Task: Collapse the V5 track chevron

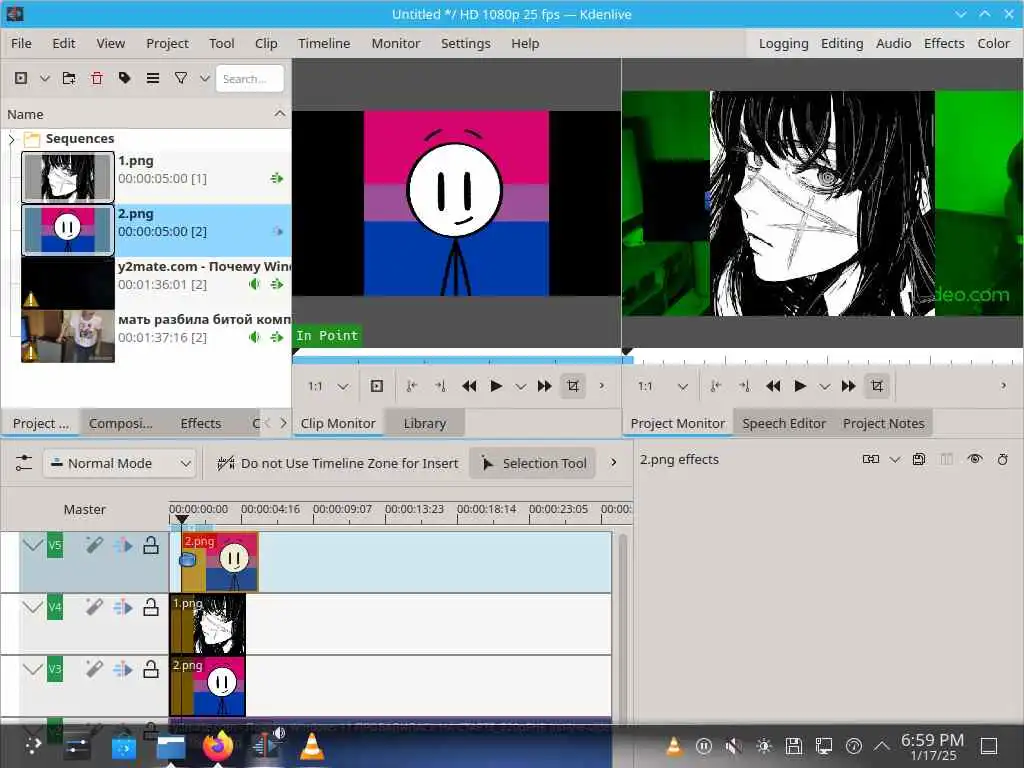Action: click(33, 545)
